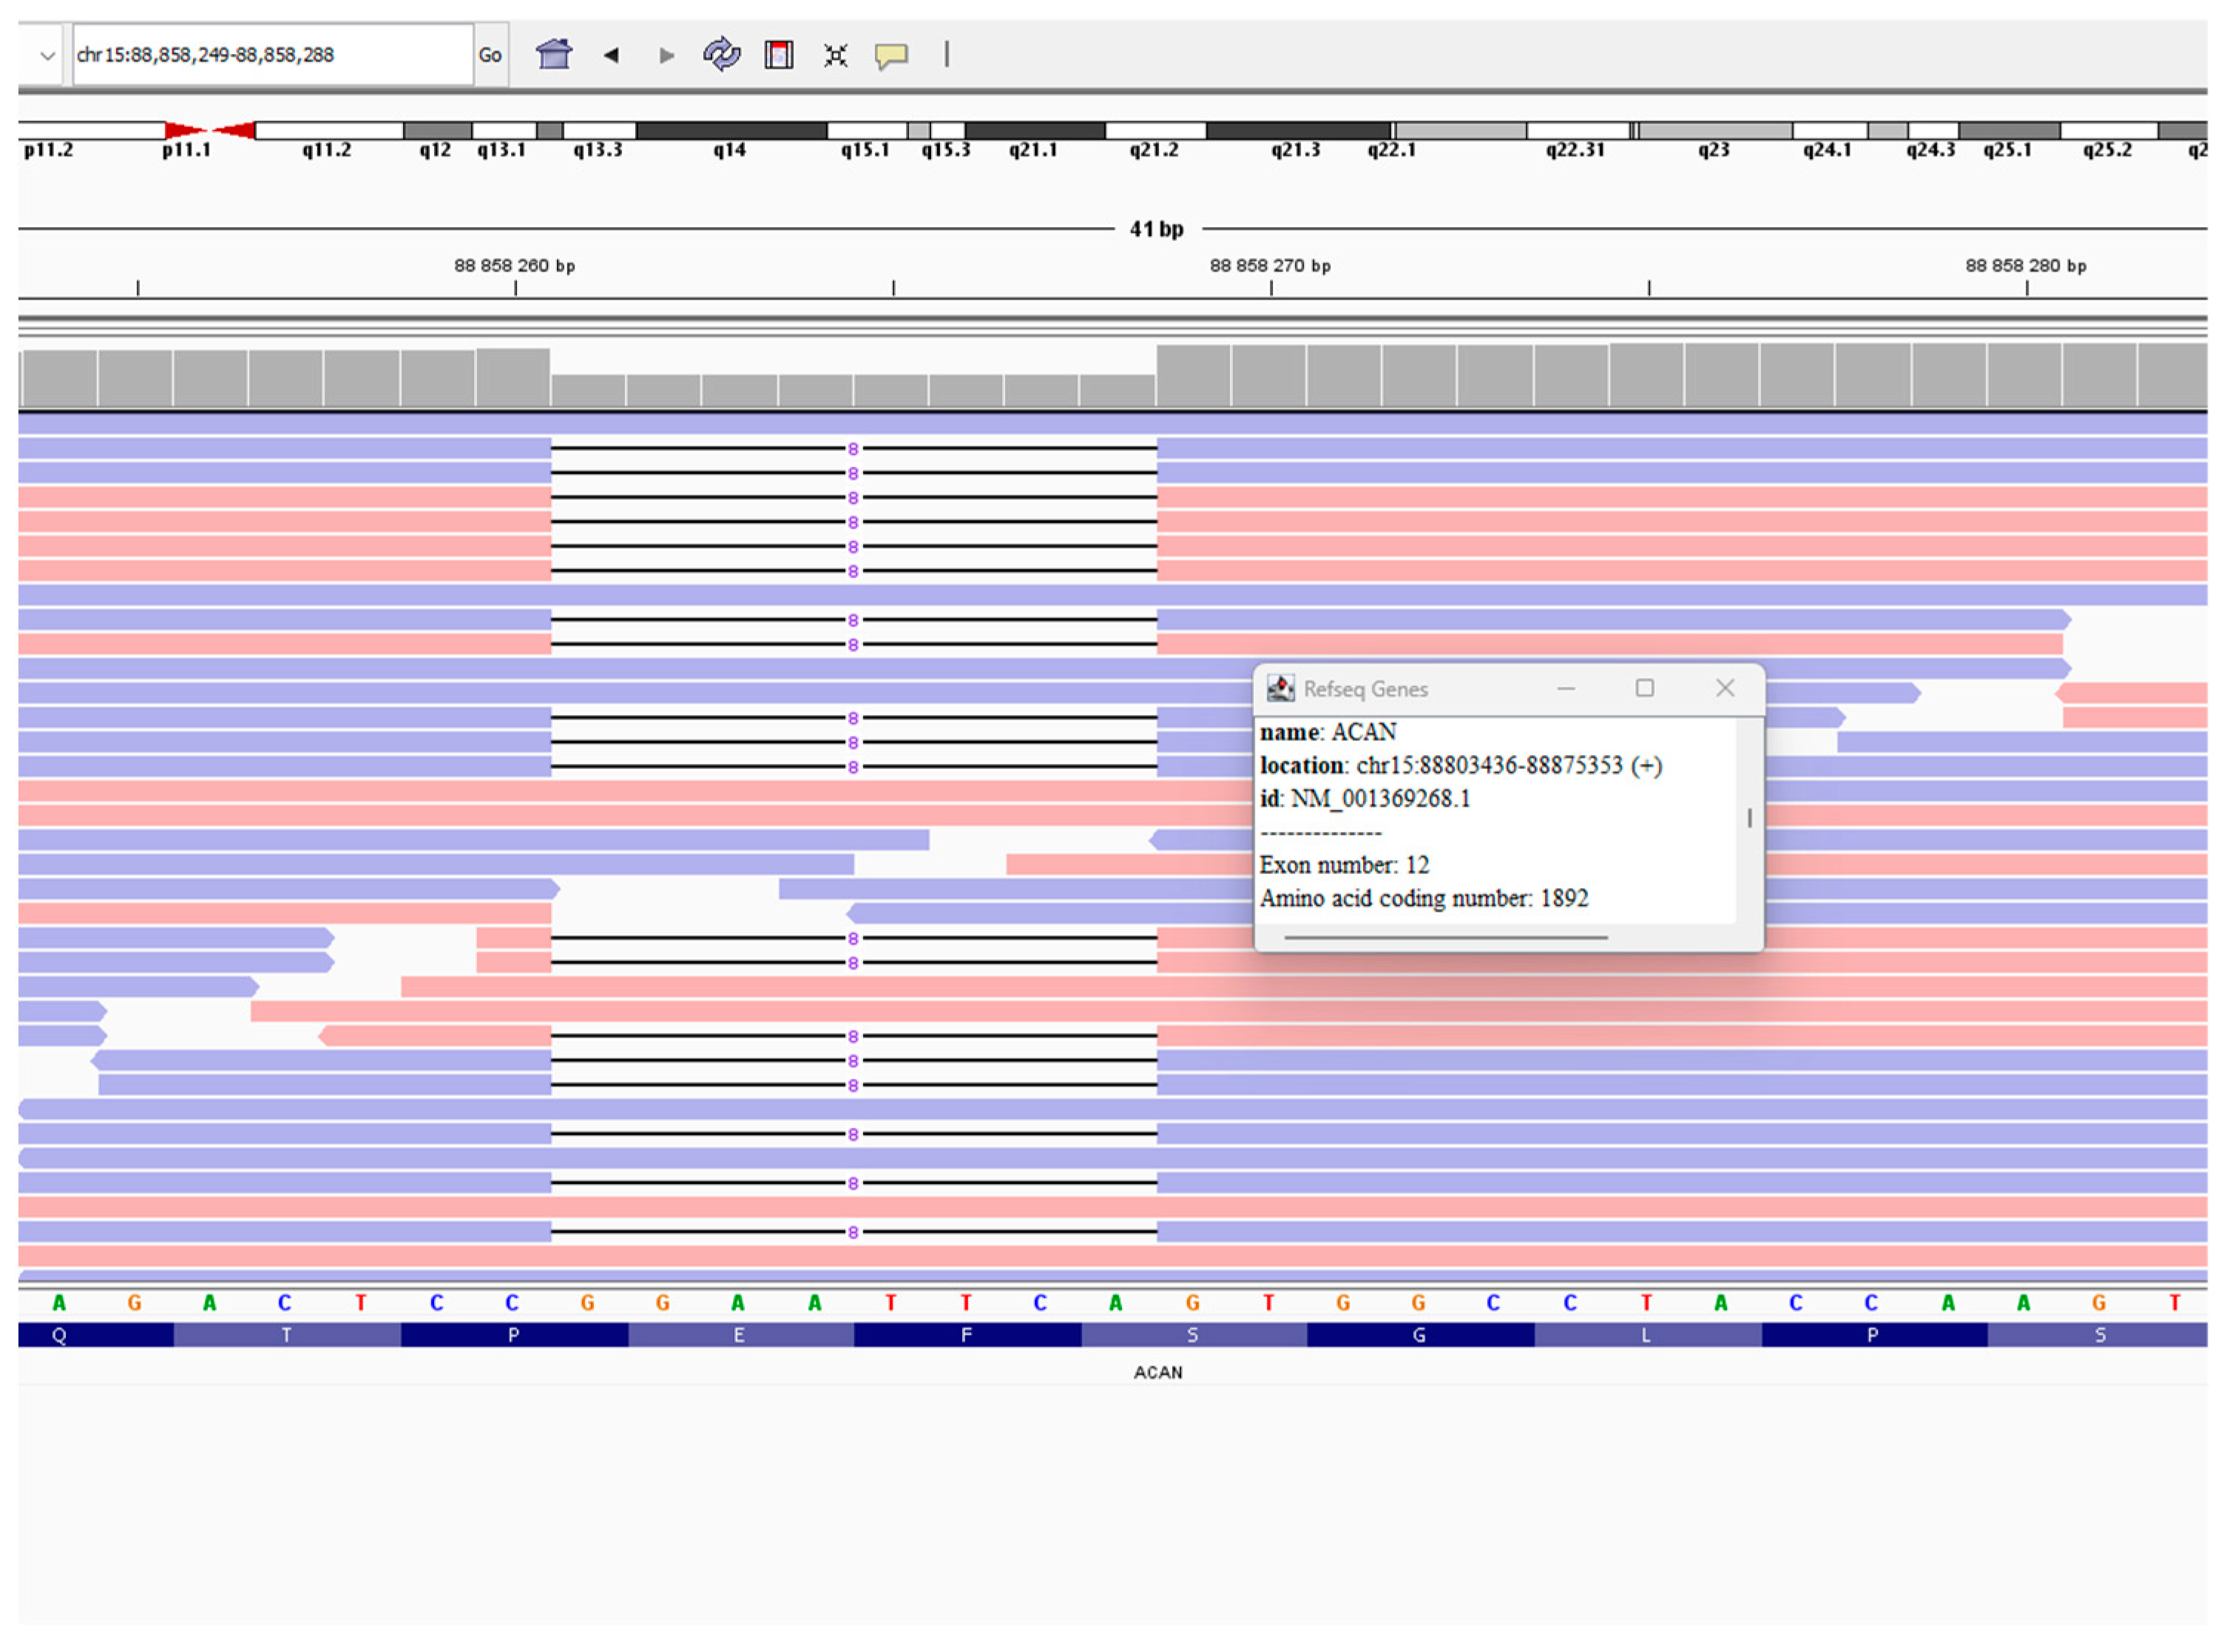The height and width of the screenshot is (1652, 2238).
Task: Maximize the Refseq Genes popup
Action: 1645,689
